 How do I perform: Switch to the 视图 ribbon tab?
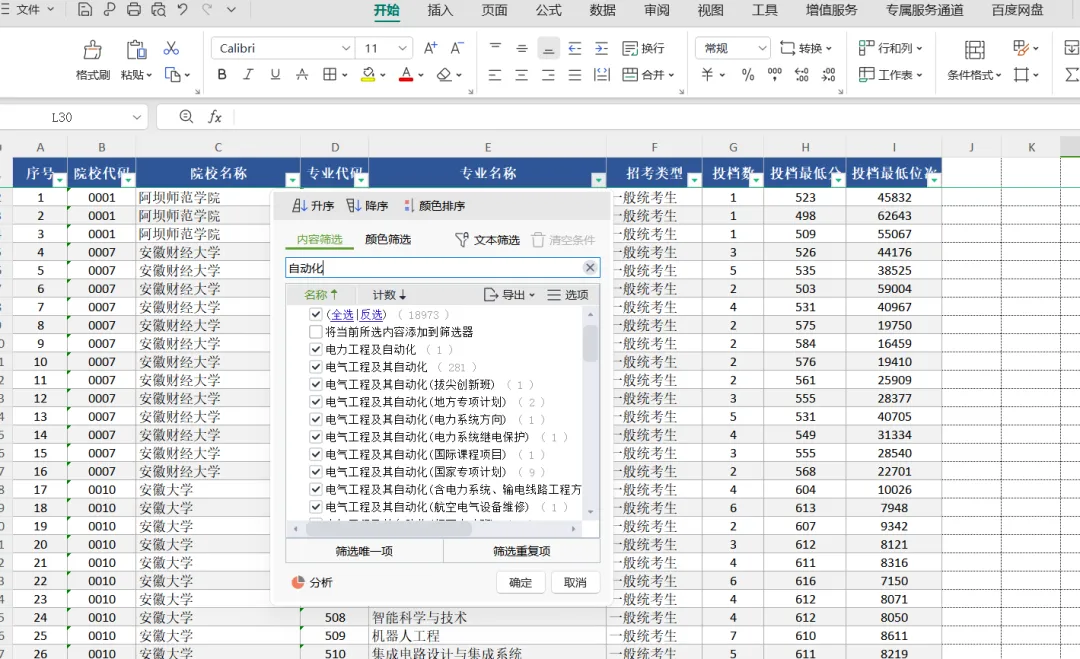710,10
